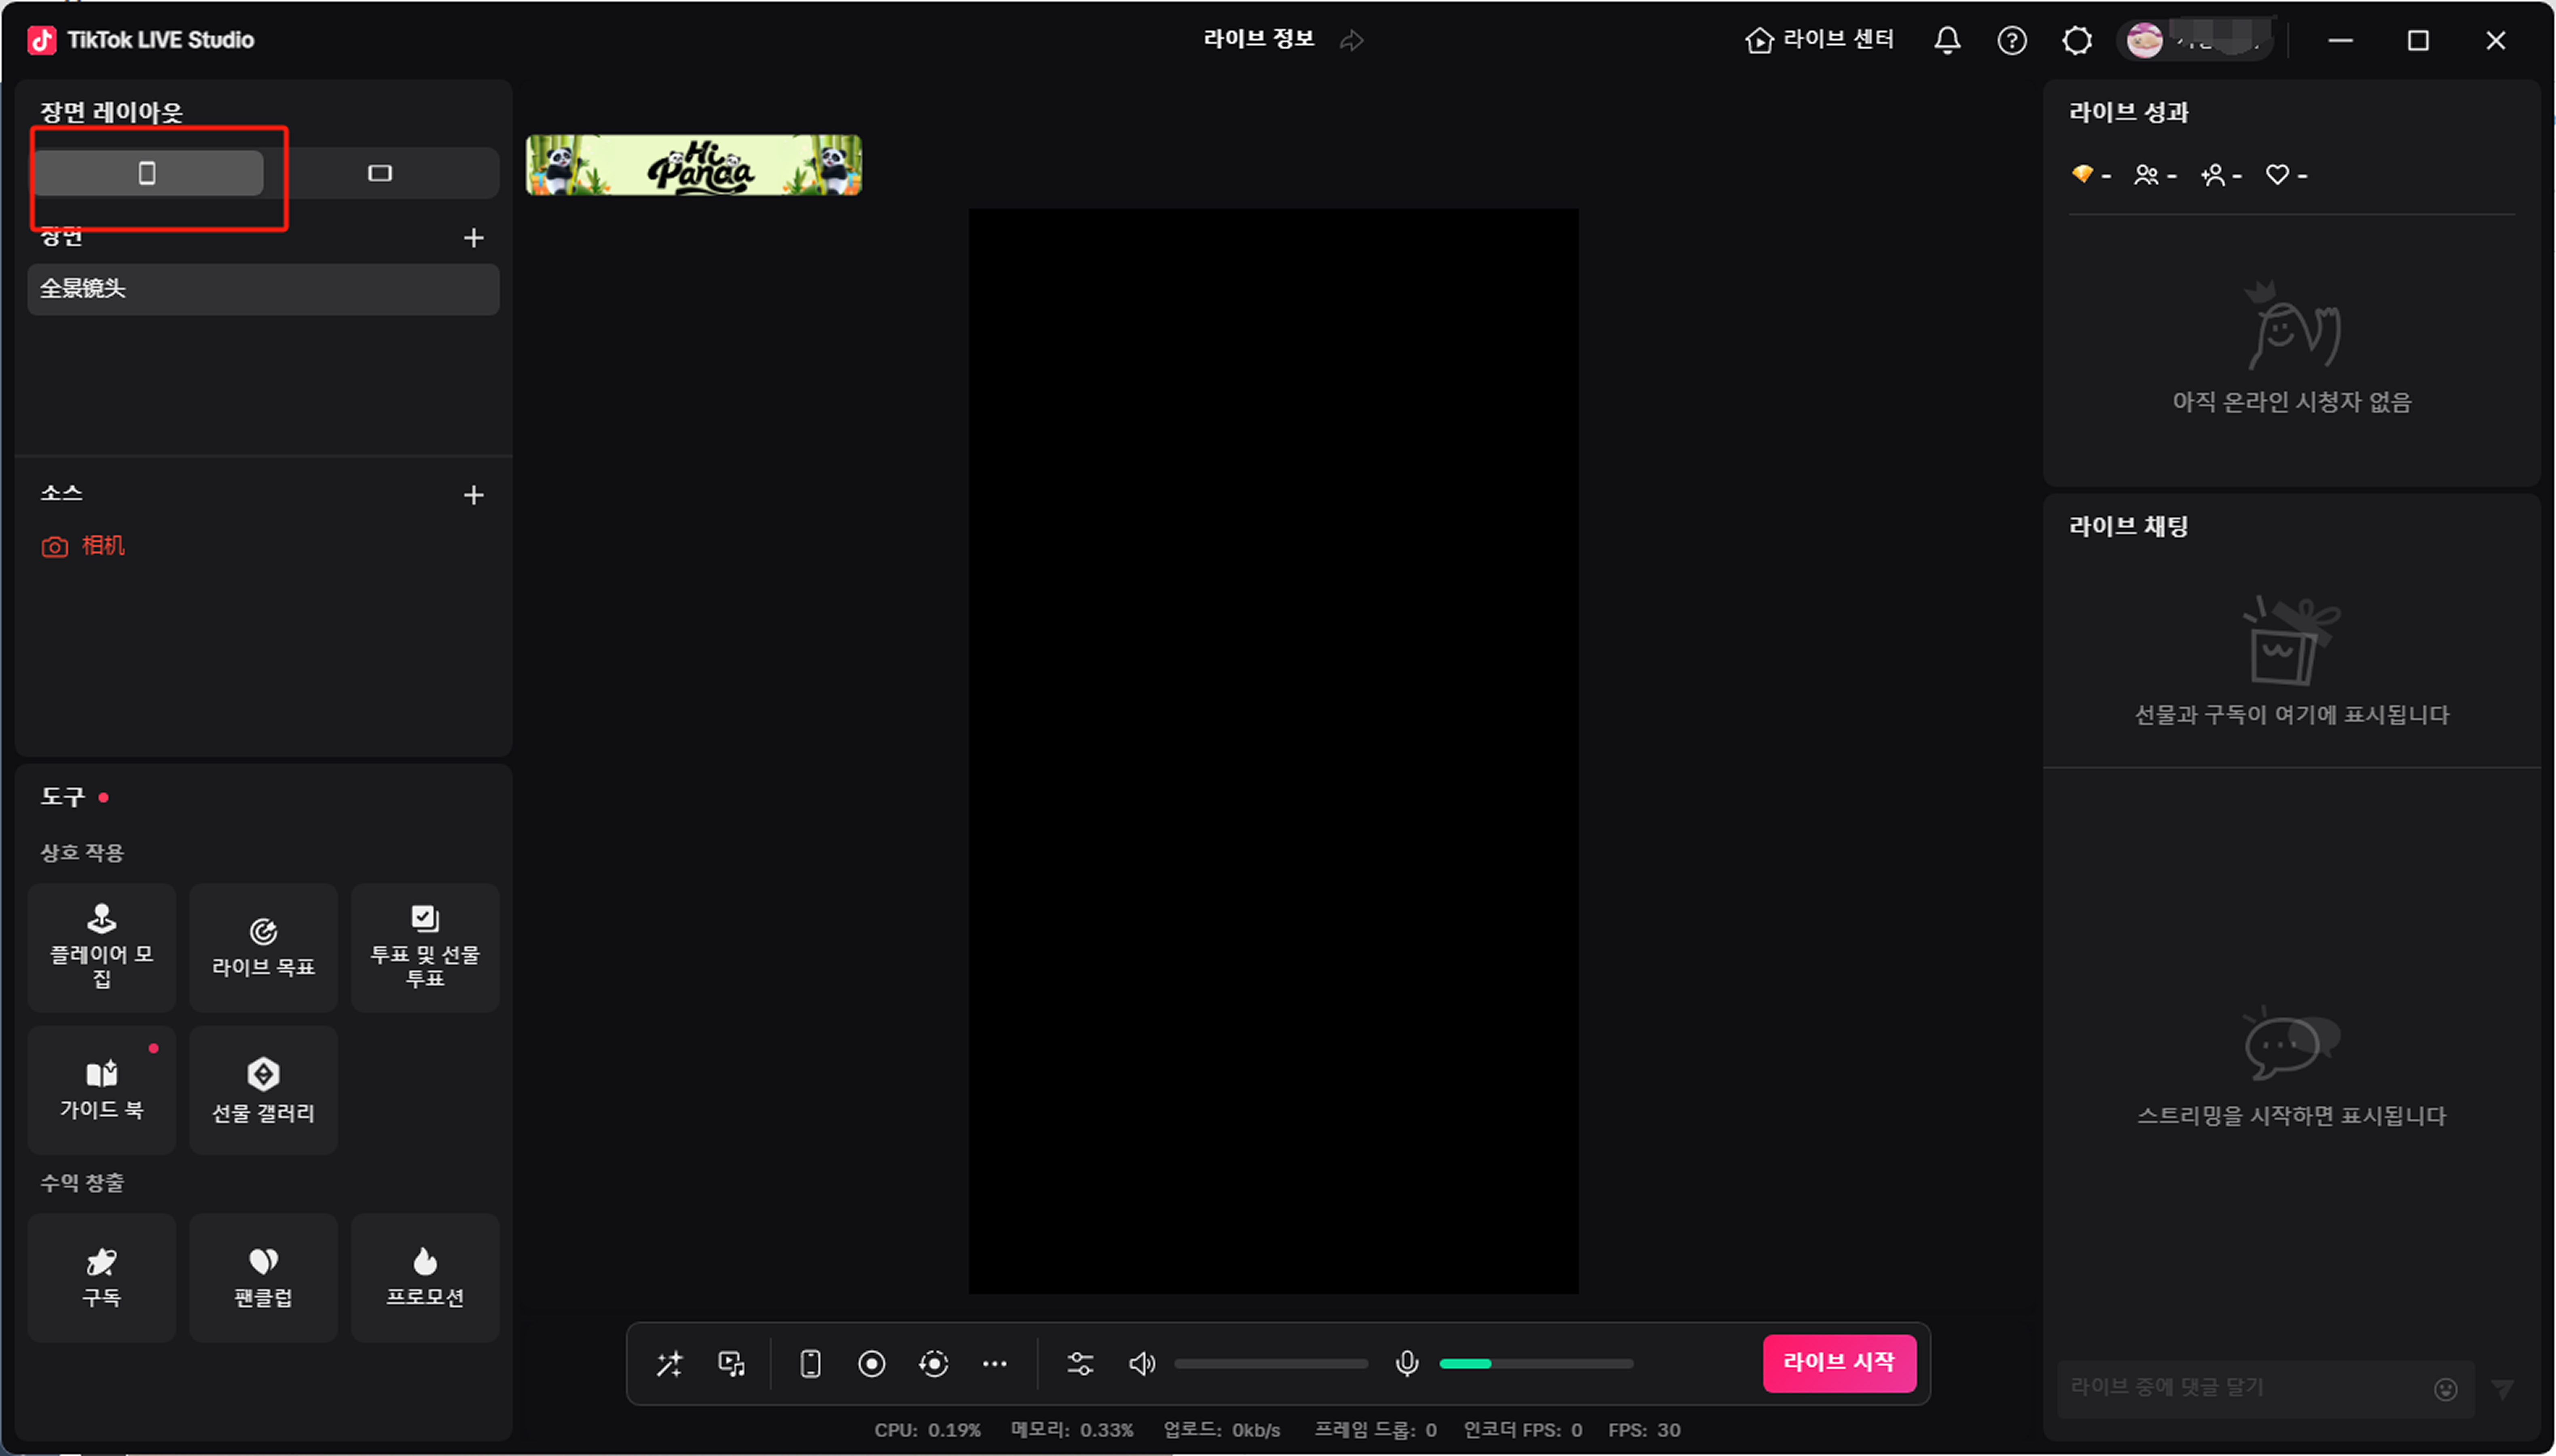Open 라이브 정보 title
The height and width of the screenshot is (1456, 2556).
tap(1258, 39)
